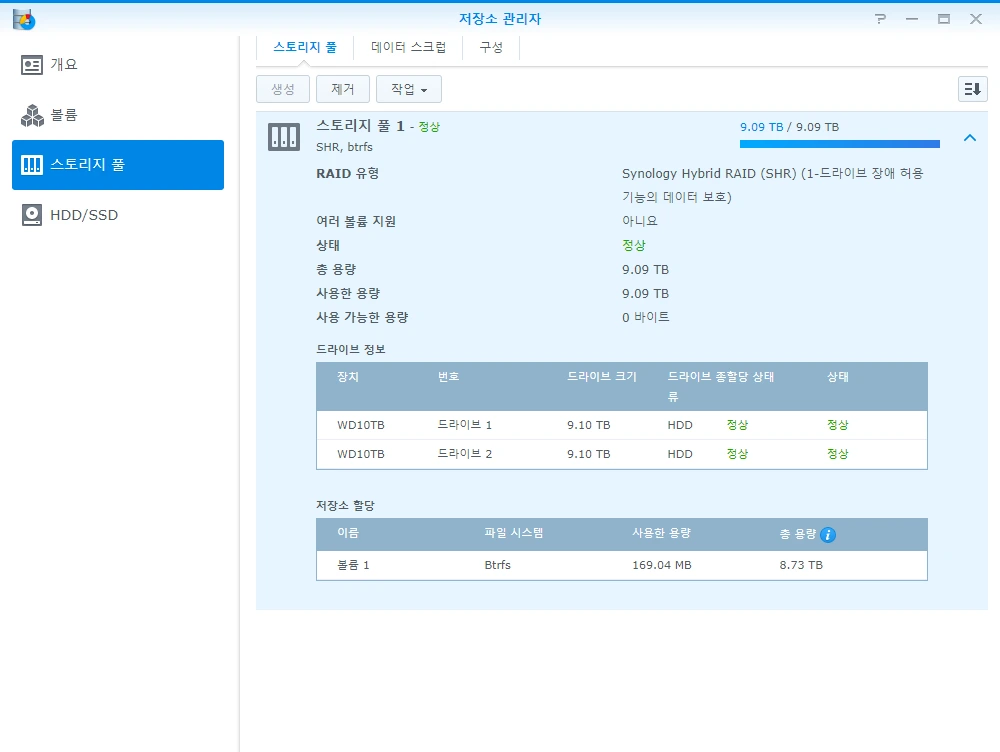Click the Btrfs file system cell

(497, 565)
